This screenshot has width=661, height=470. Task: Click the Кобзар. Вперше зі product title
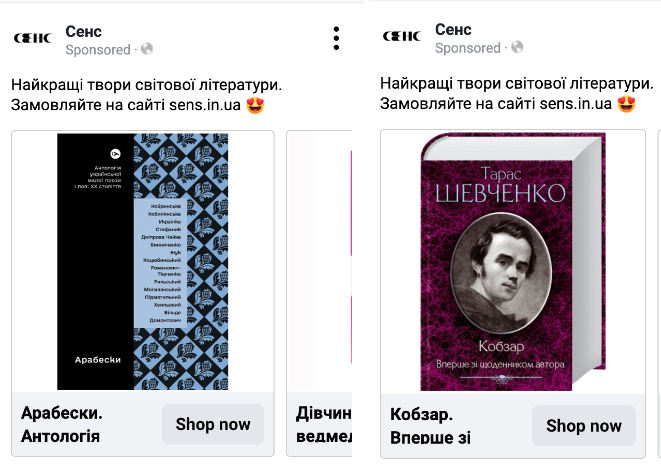coord(430,426)
